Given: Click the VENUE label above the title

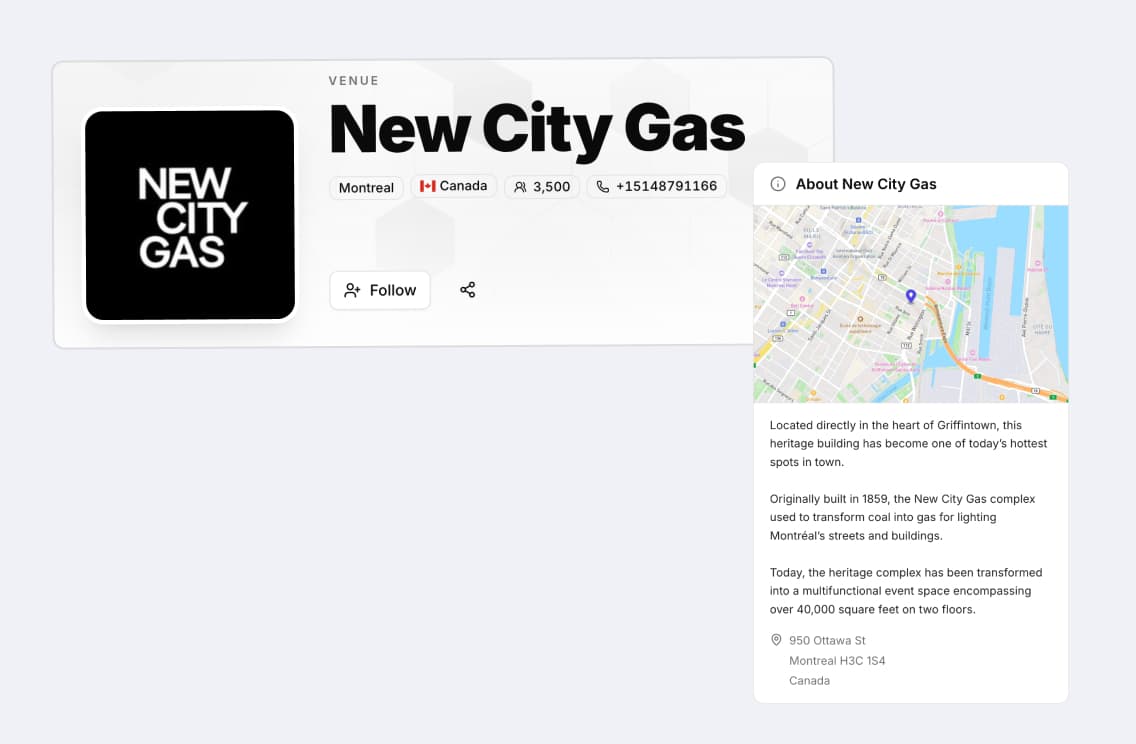Looking at the screenshot, I should [x=354, y=80].
